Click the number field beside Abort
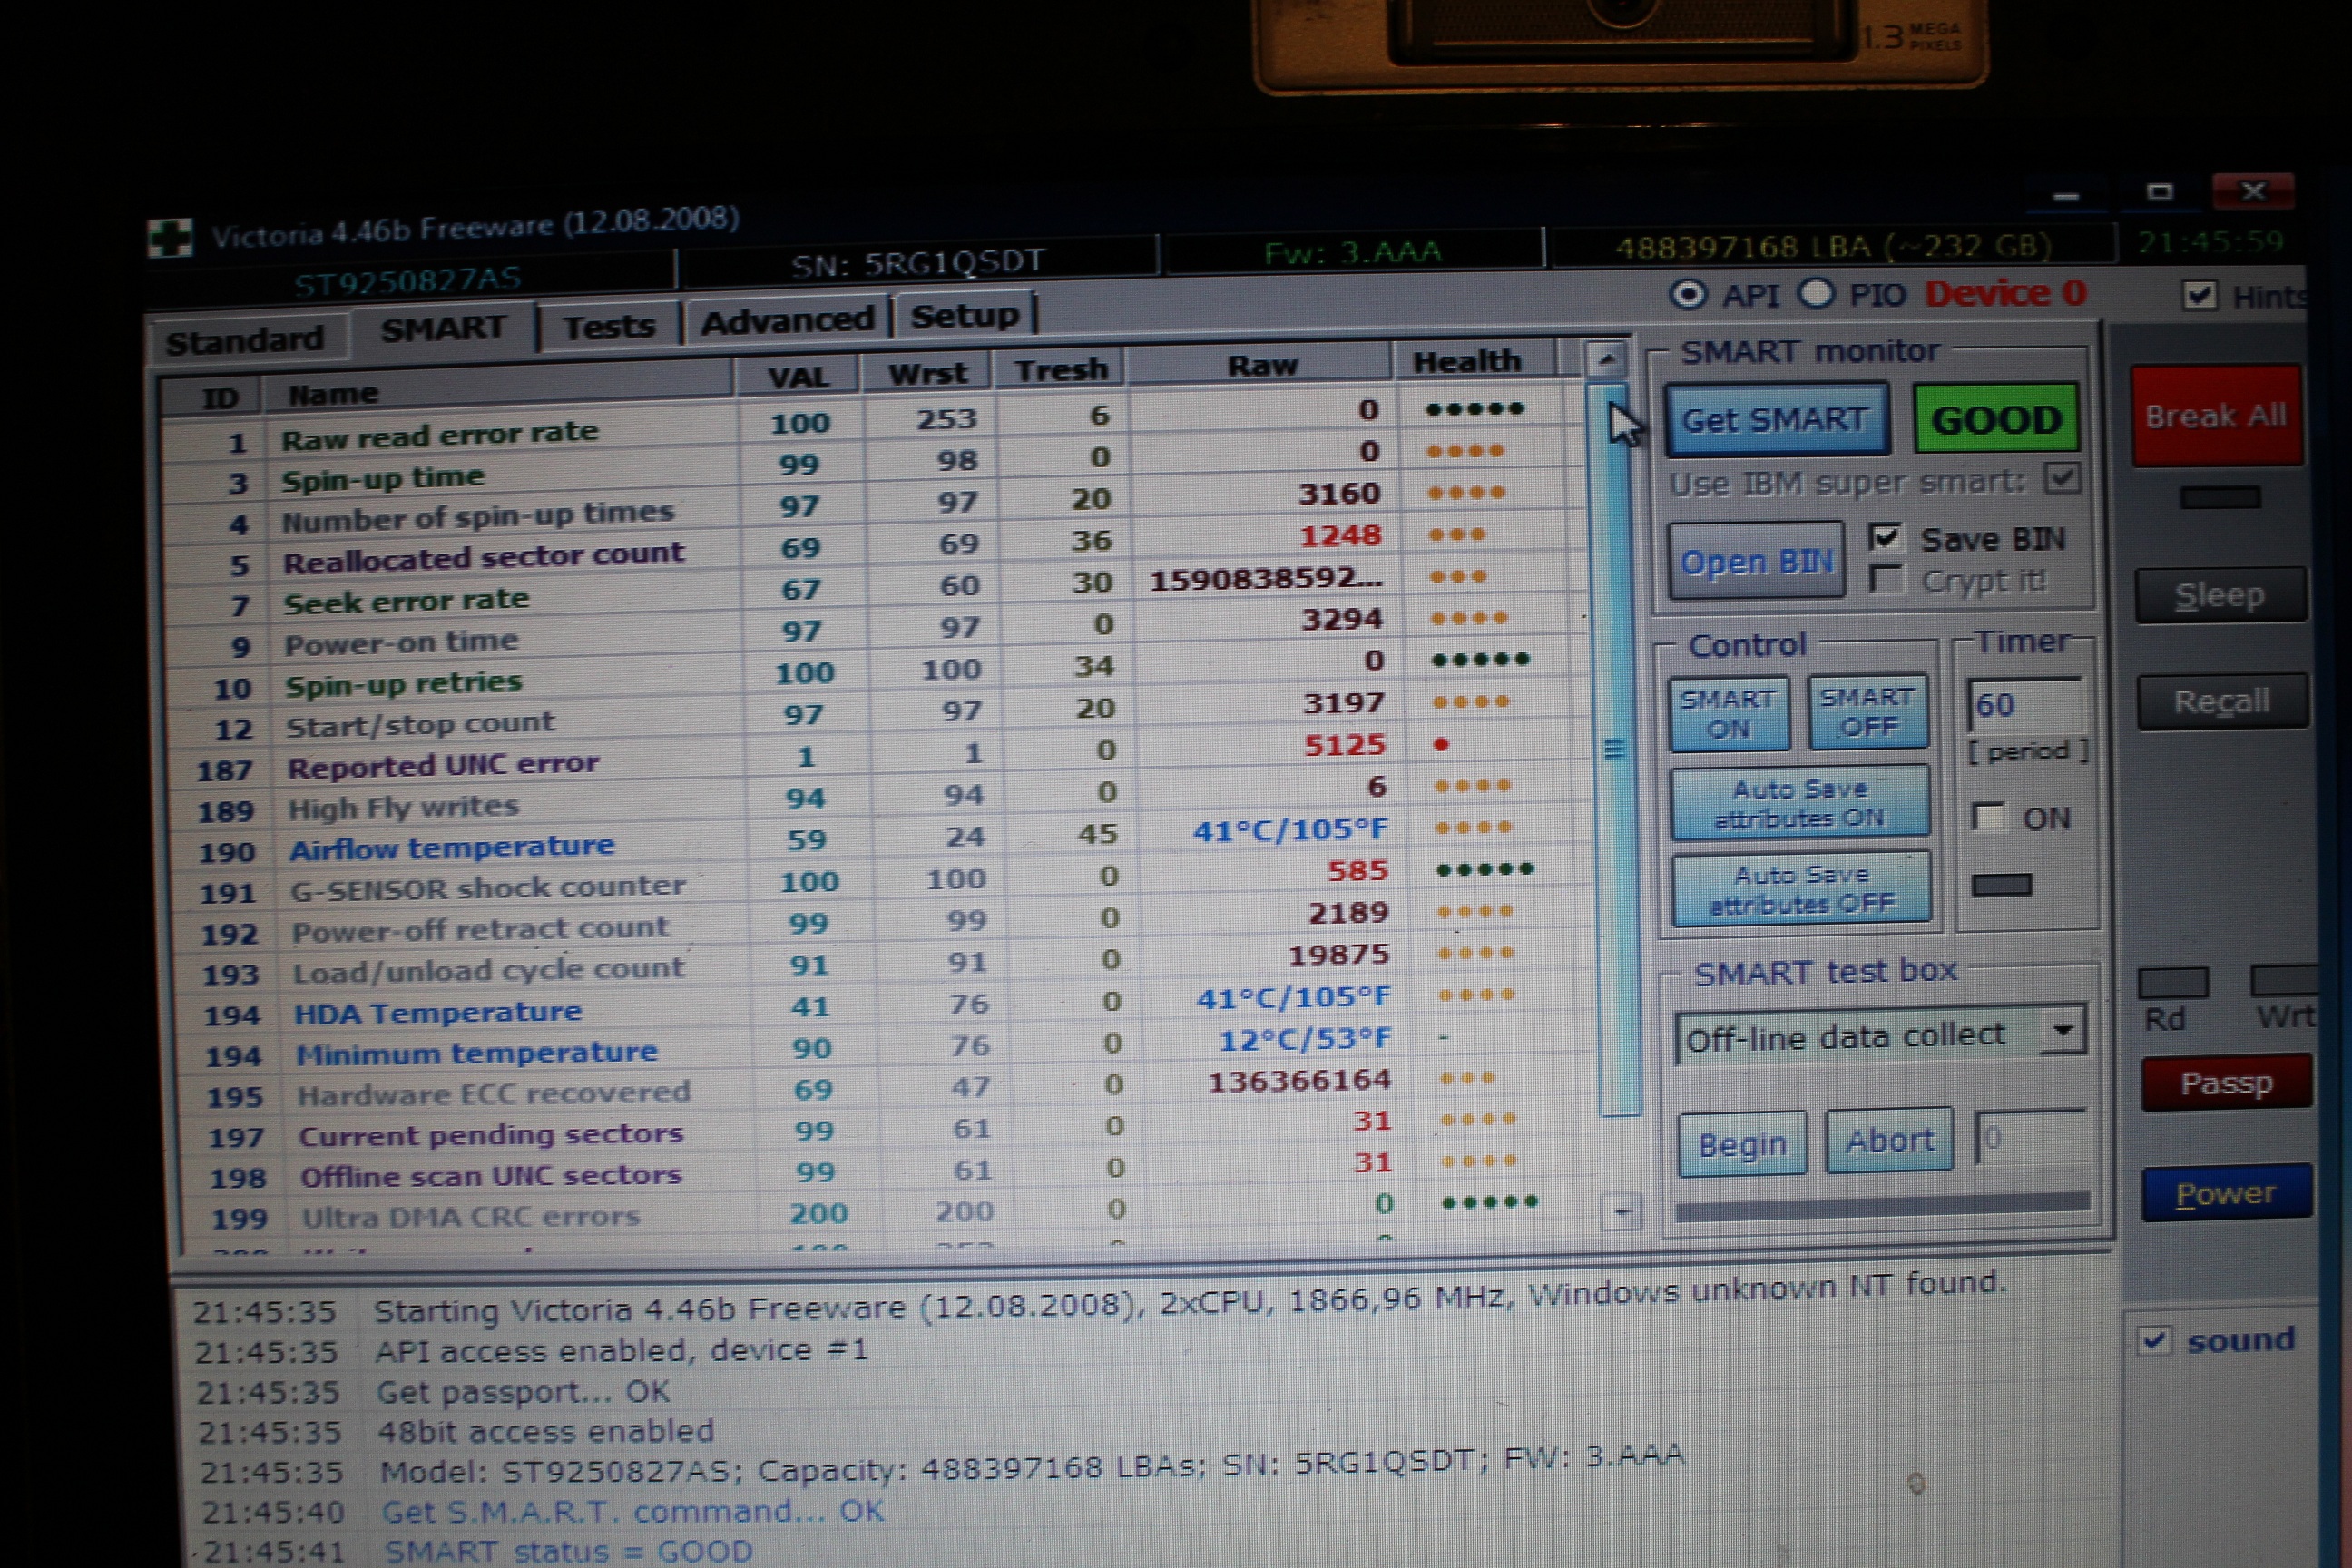2352x1568 pixels. [2030, 1137]
